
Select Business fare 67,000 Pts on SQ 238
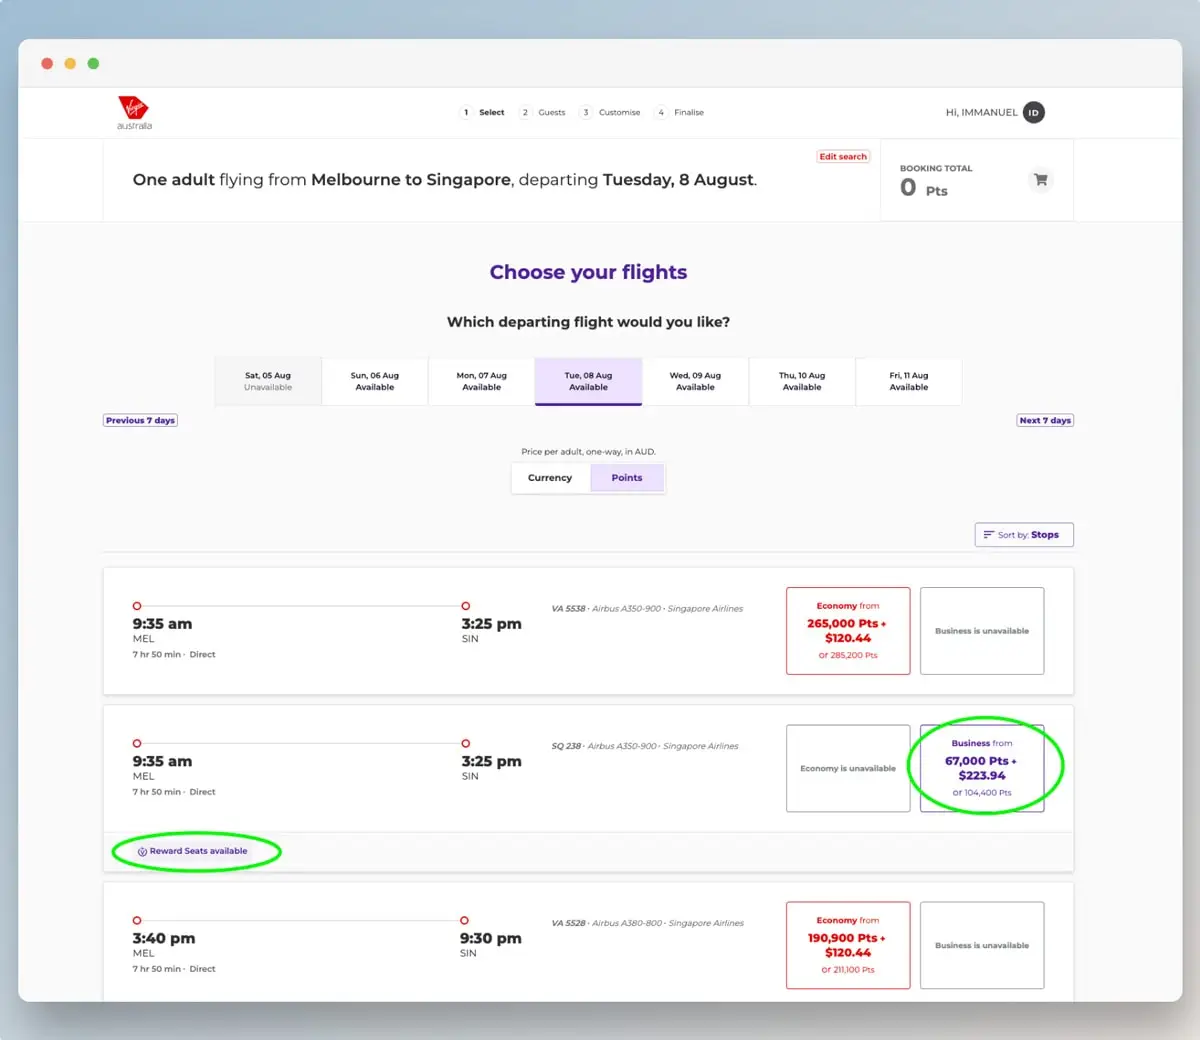[x=981, y=767]
